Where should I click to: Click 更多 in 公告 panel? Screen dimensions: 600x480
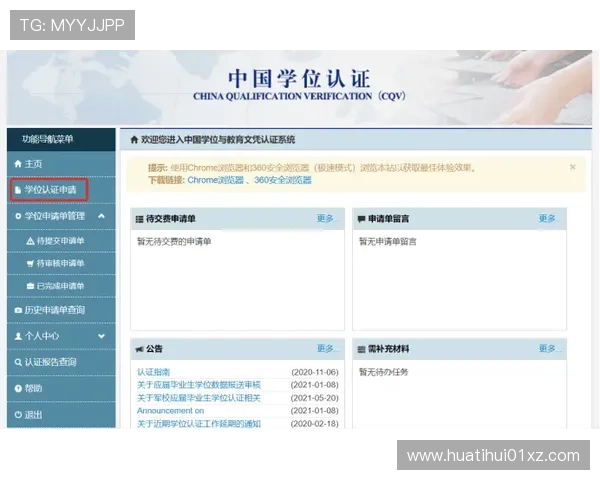(327, 349)
